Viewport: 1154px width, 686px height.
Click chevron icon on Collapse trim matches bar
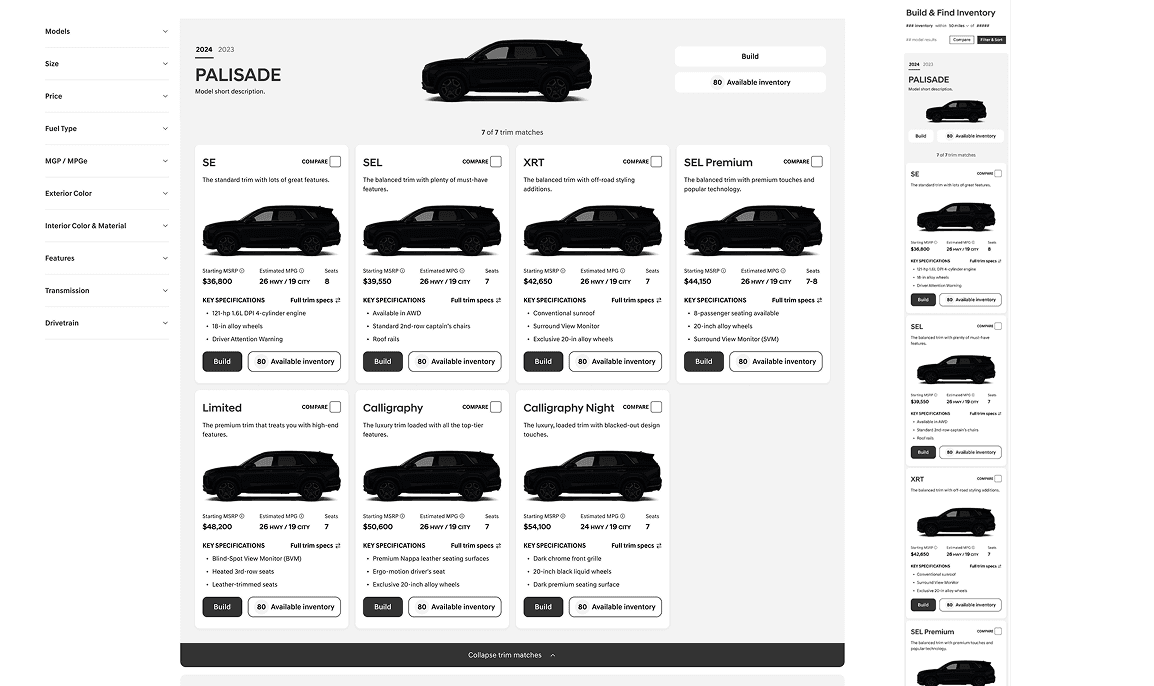[x=553, y=655]
